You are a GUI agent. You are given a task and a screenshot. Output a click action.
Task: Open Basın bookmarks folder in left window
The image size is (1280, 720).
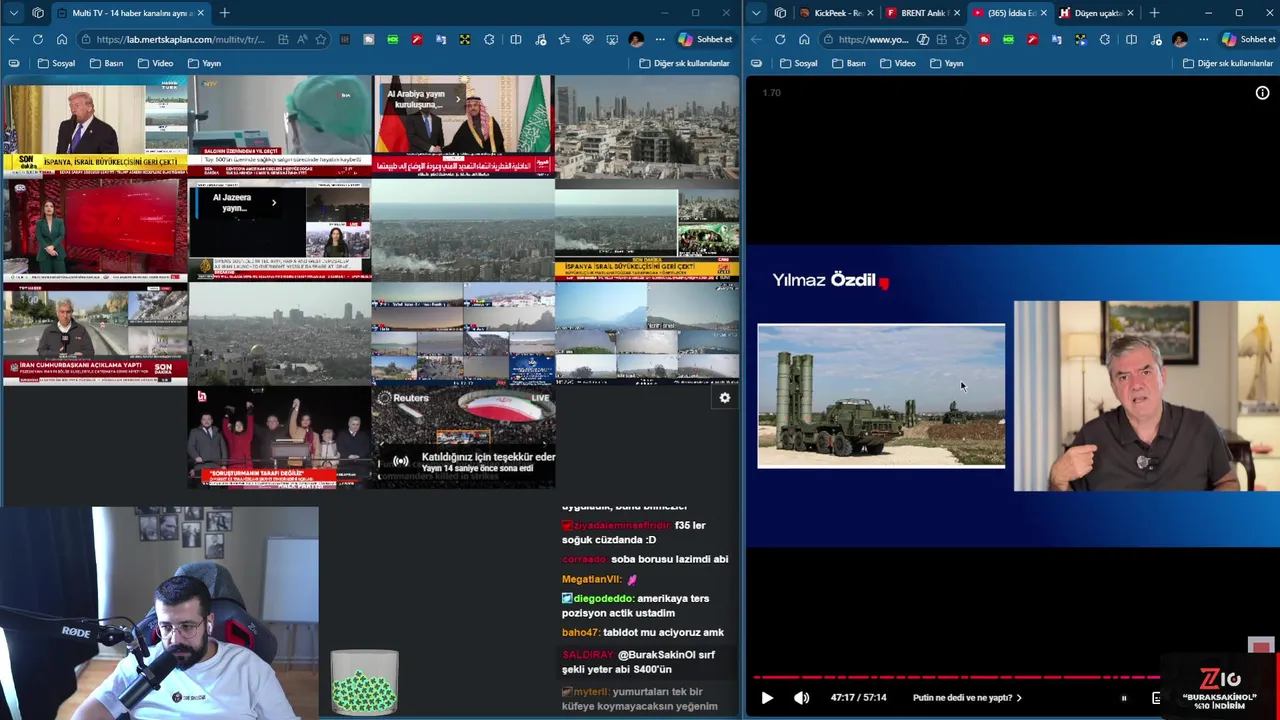point(106,63)
